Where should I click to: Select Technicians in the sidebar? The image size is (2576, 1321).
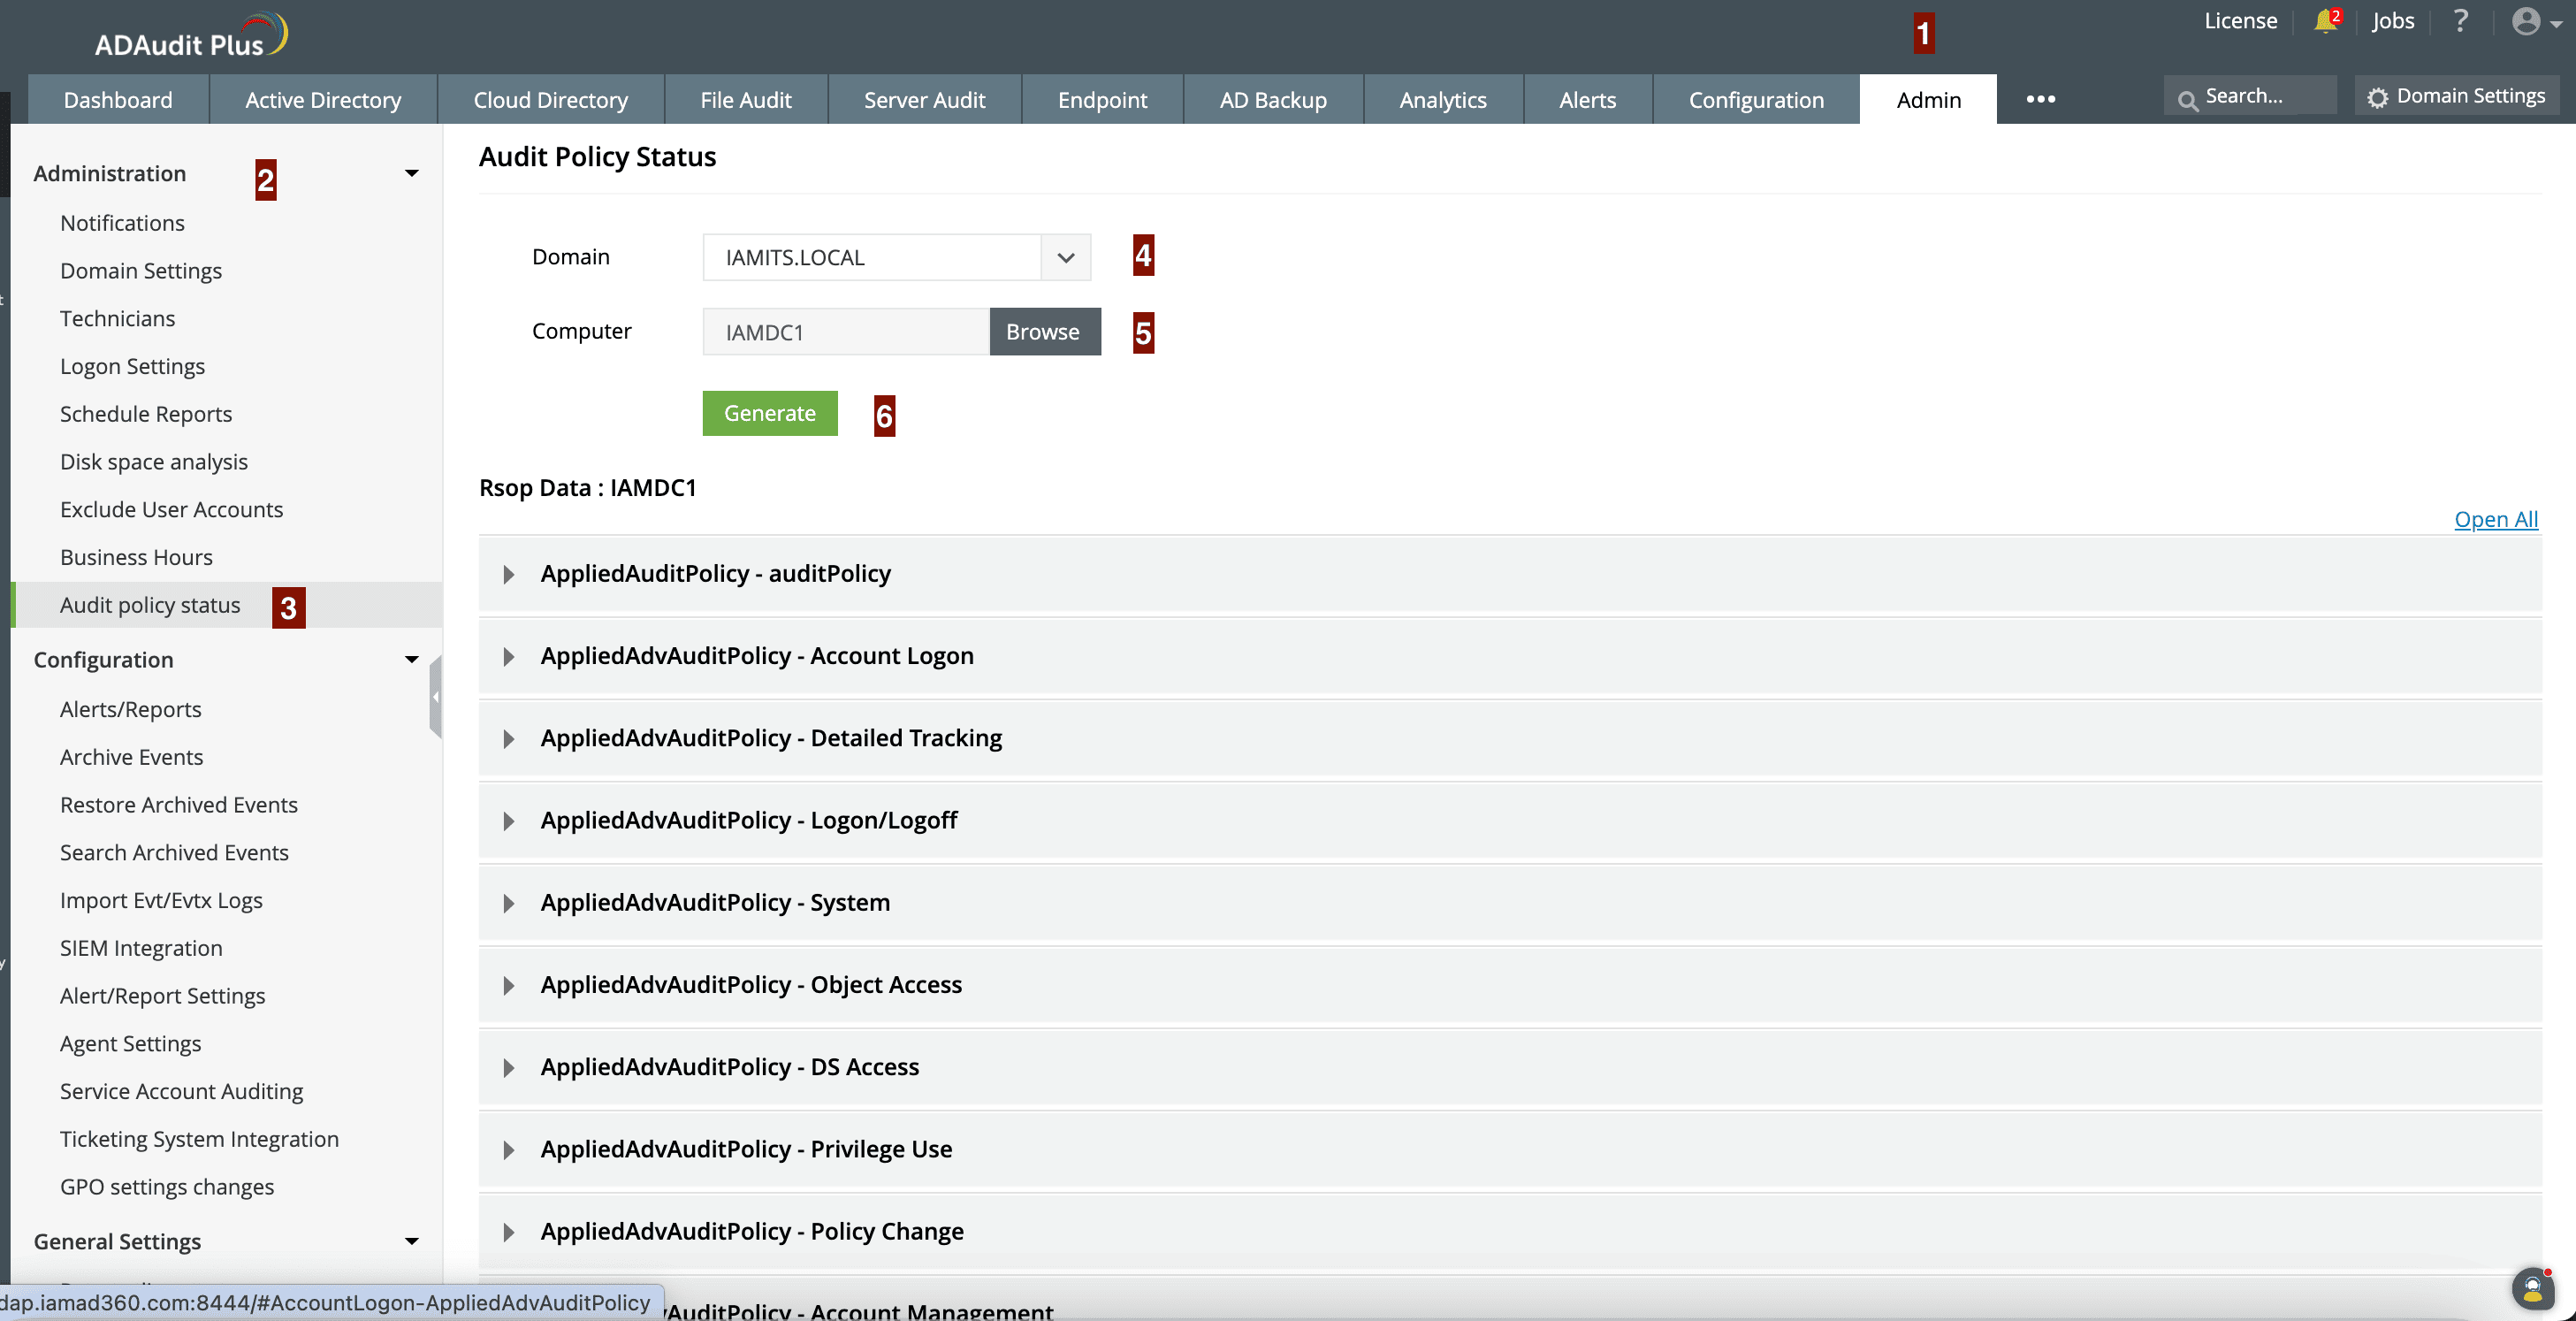[117, 319]
